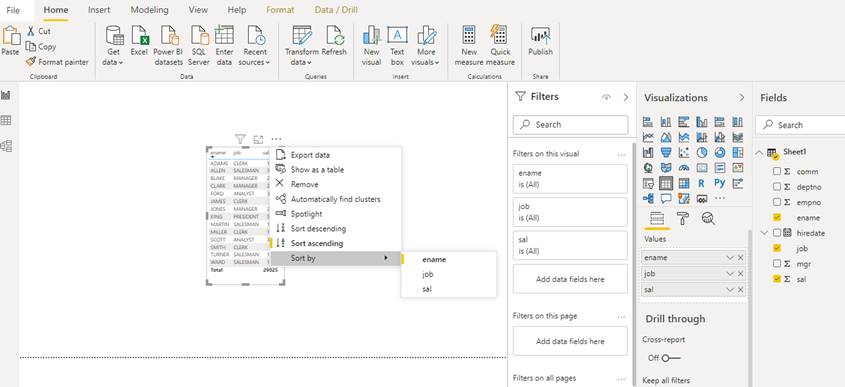Open the ename value field dropdown arrow
The width and height of the screenshot is (845, 387).
(730, 258)
